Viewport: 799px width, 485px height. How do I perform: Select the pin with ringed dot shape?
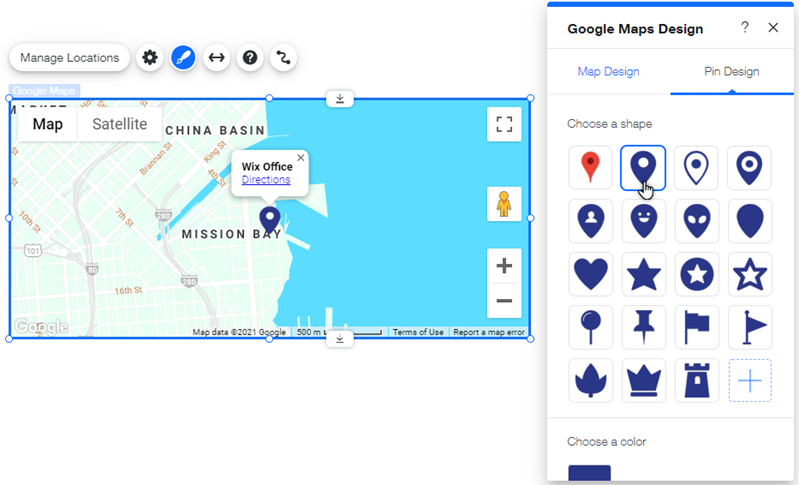[750, 168]
